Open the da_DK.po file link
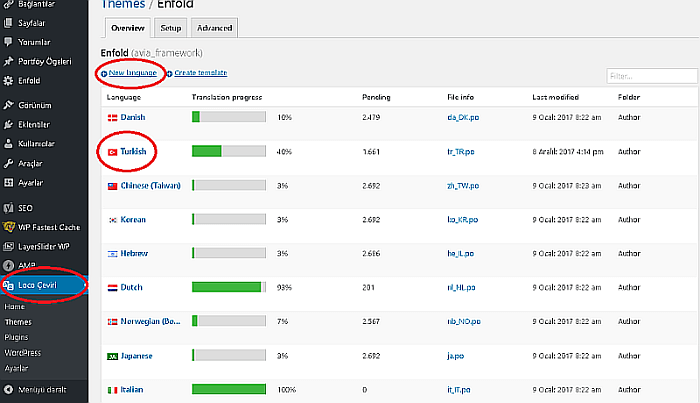This screenshot has height=403, width=700. (x=463, y=117)
